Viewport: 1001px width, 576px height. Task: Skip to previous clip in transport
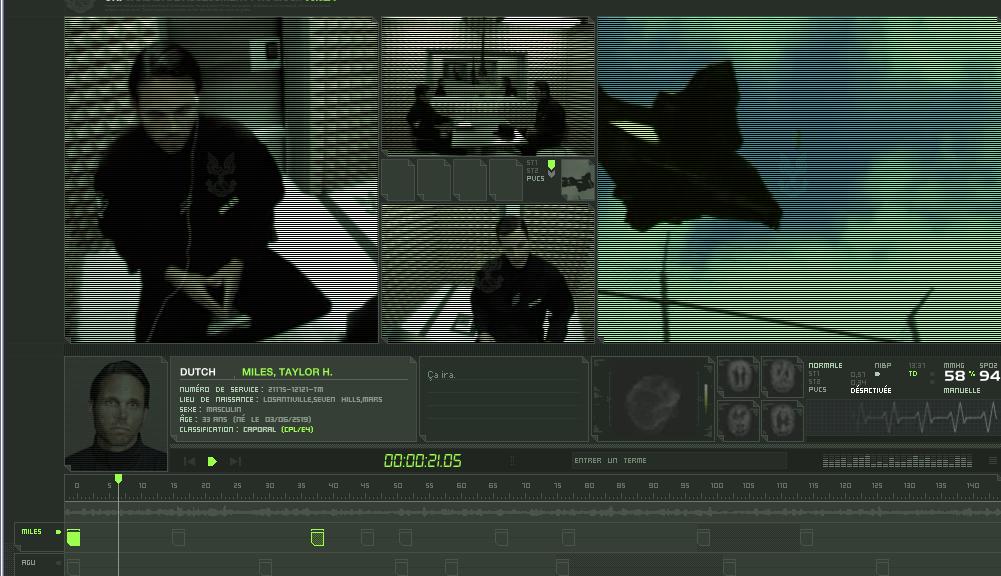pos(189,461)
